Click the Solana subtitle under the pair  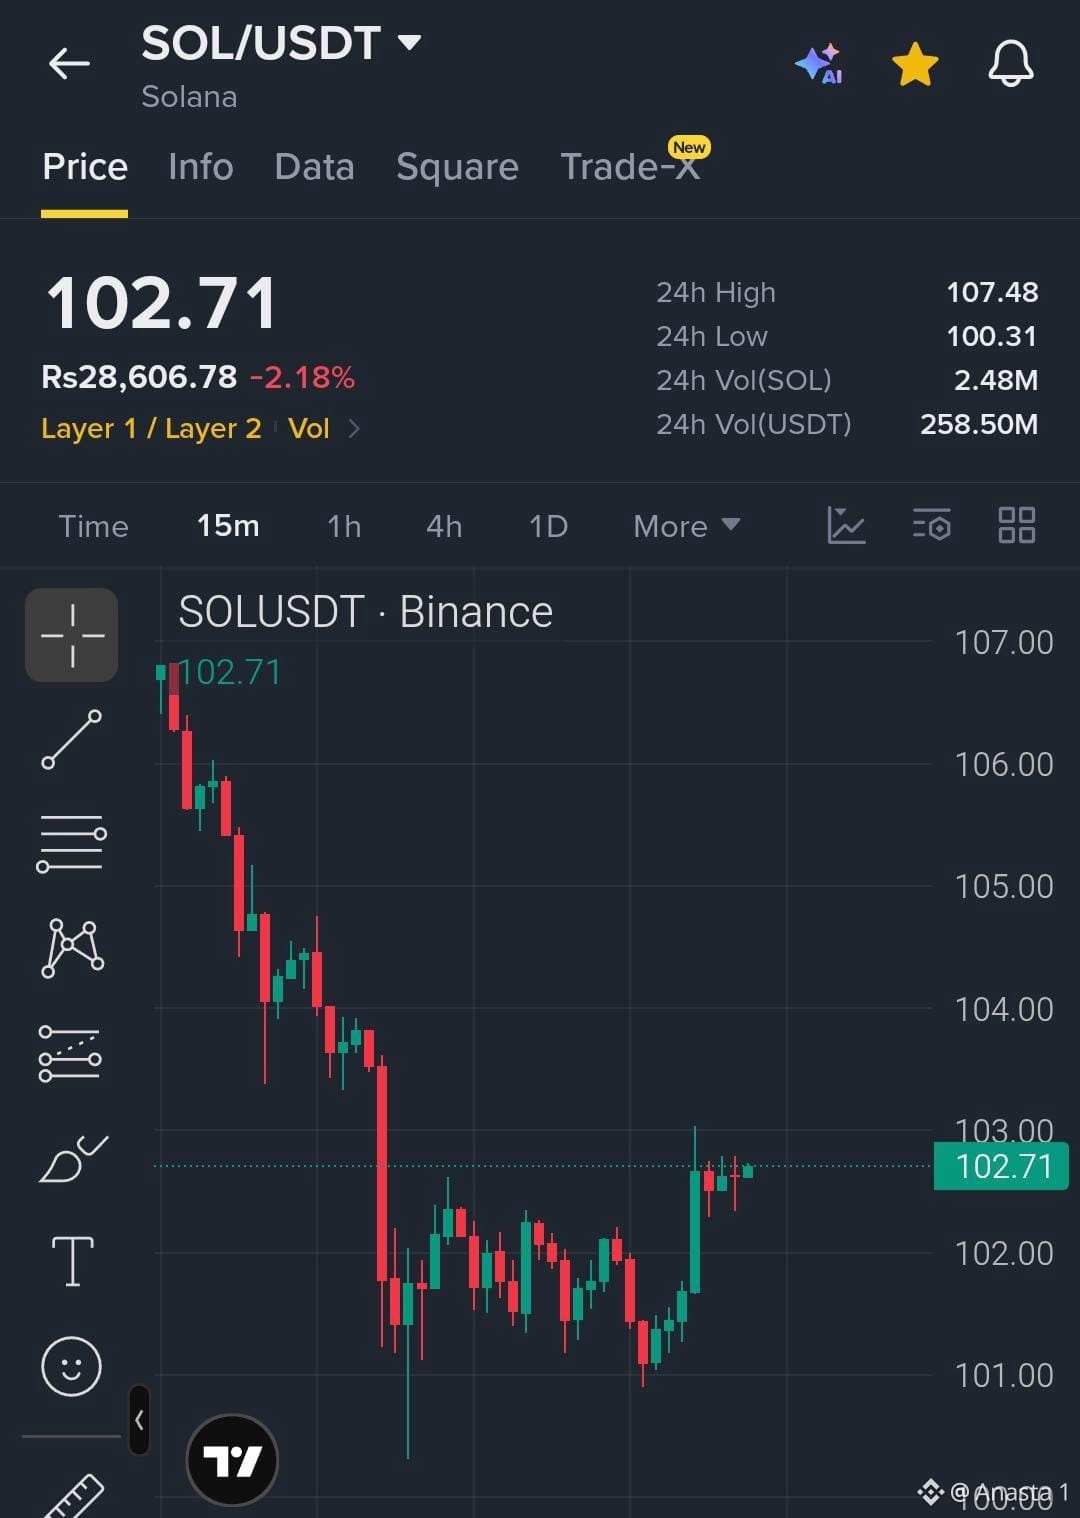189,97
